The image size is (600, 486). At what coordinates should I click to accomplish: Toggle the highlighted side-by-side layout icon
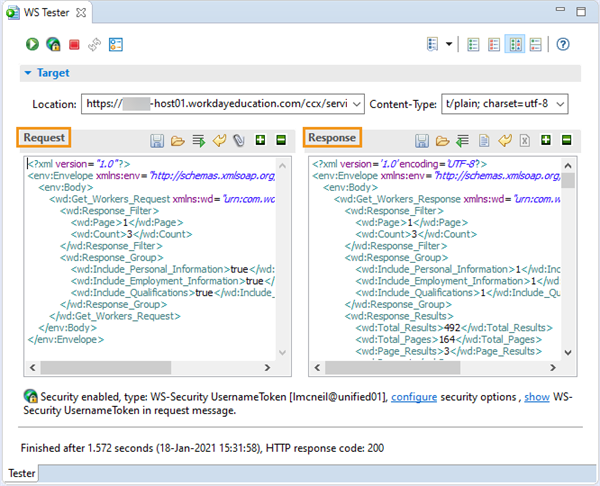515,44
